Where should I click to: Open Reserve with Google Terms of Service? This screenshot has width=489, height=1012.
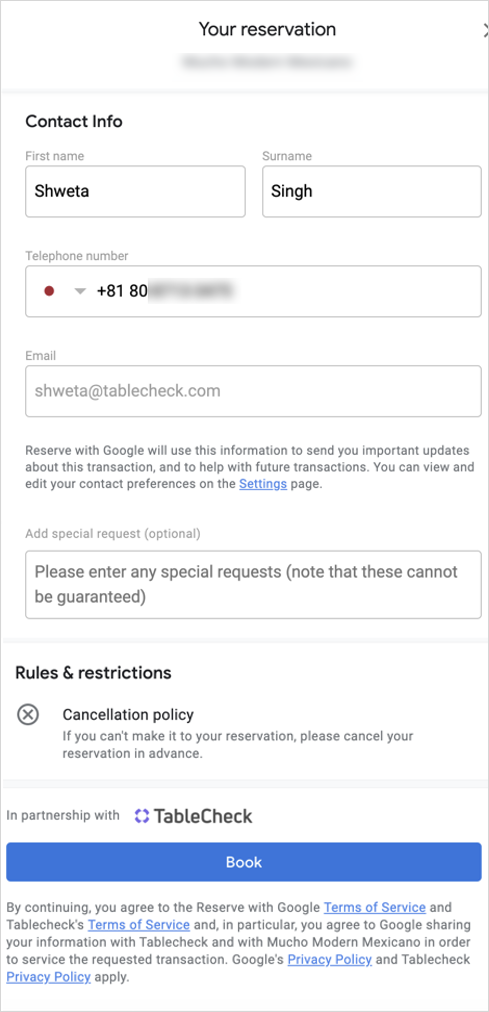[x=375, y=907]
